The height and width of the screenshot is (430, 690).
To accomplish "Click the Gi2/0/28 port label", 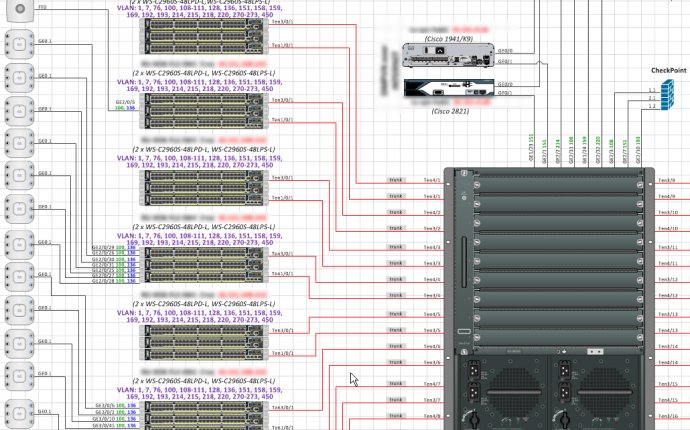I will pyautogui.click(x=103, y=281).
